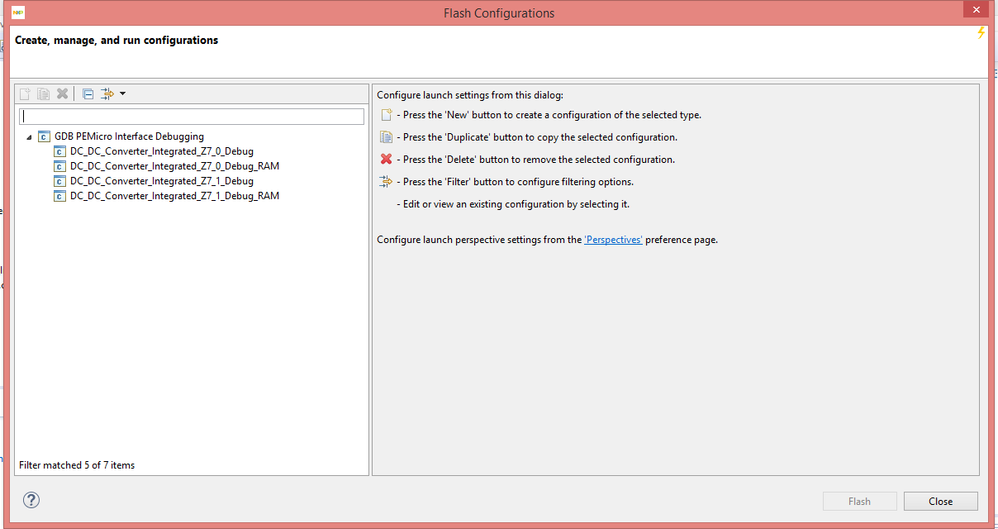The image size is (998, 529).
Task: Select the GDB PEMicro Interface Debugging category
Action: [129, 136]
